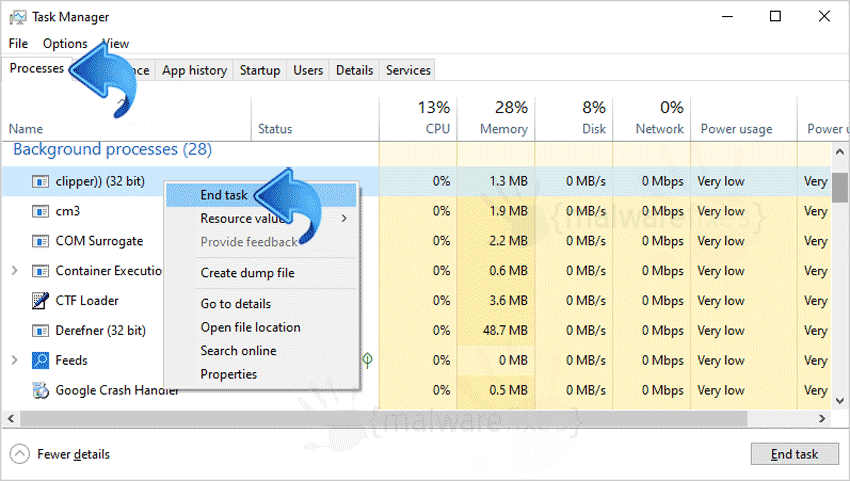Select the Google Crash Handler row

pos(416,390)
